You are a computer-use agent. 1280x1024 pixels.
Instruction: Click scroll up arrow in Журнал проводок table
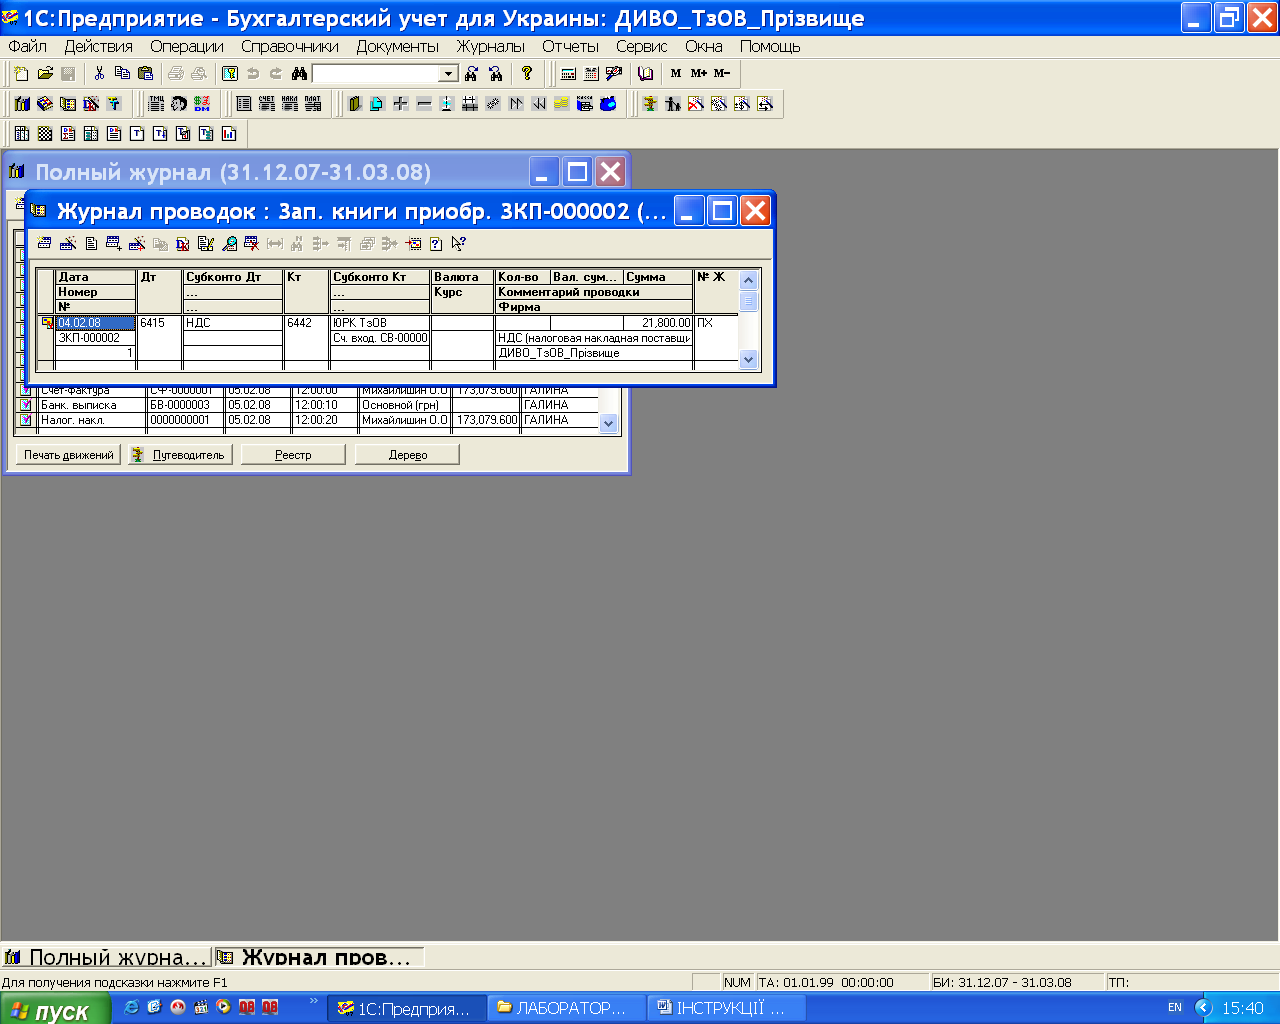pos(749,281)
